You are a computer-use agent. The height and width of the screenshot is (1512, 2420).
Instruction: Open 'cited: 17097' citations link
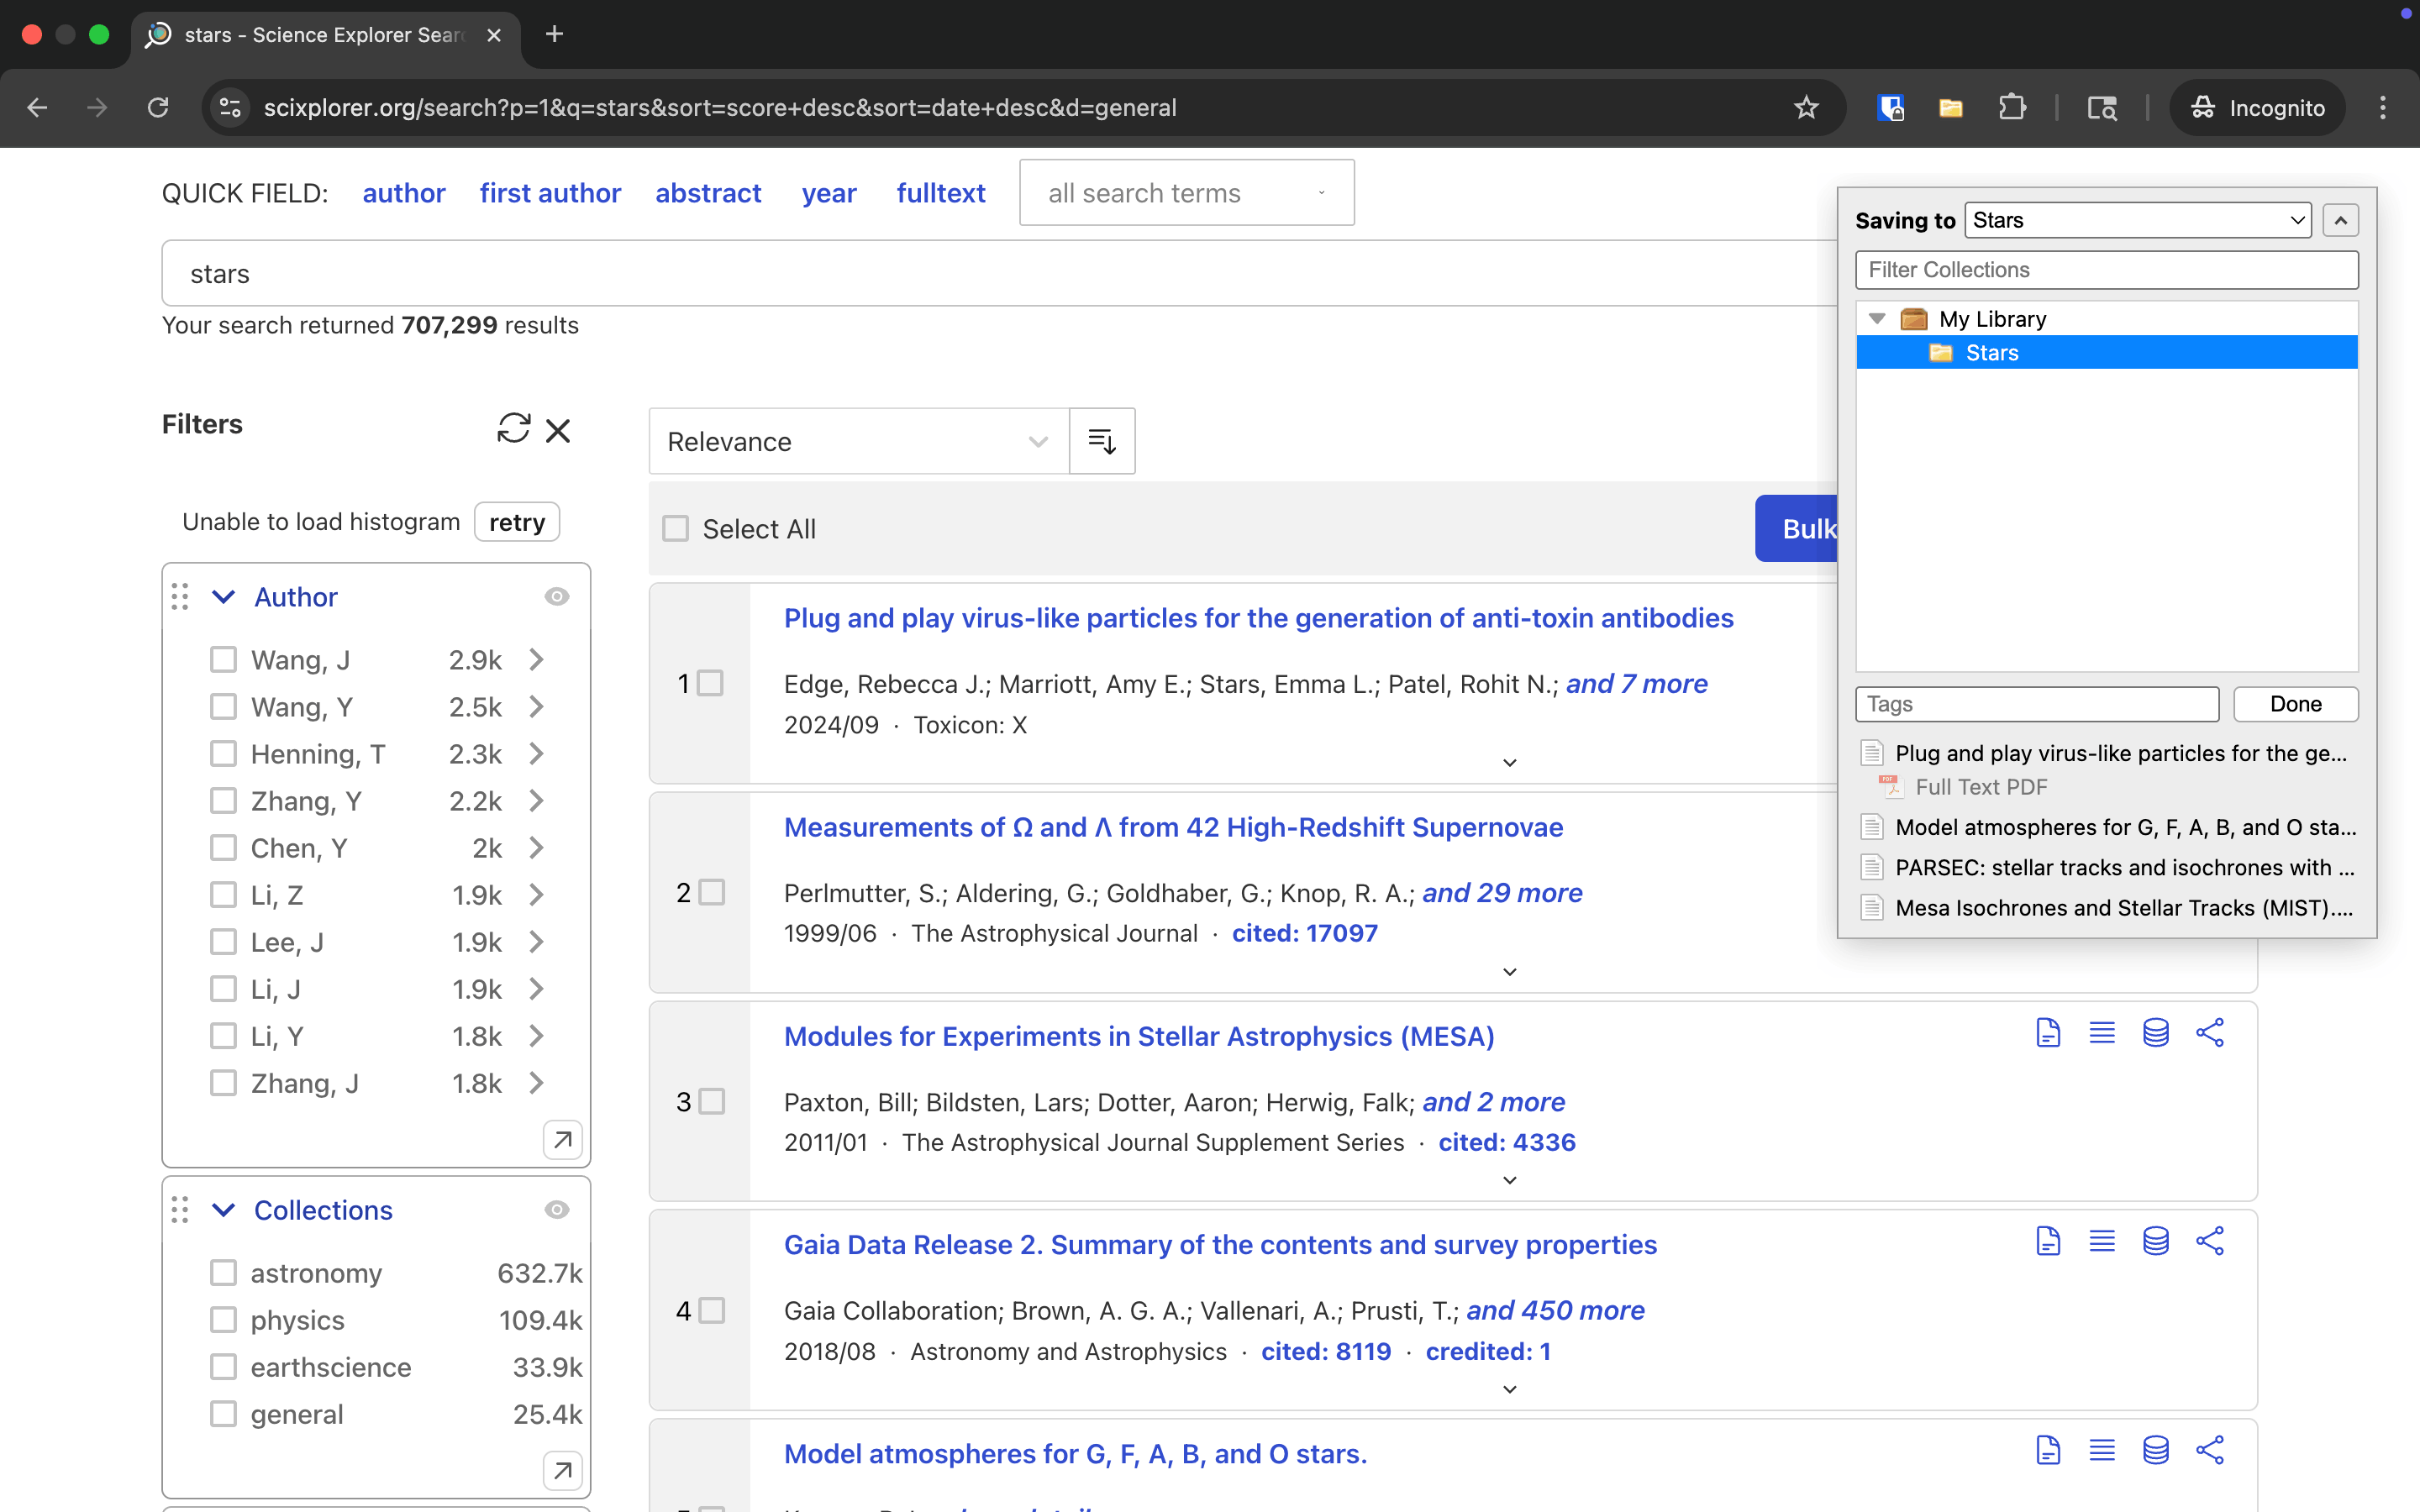[x=1304, y=933]
